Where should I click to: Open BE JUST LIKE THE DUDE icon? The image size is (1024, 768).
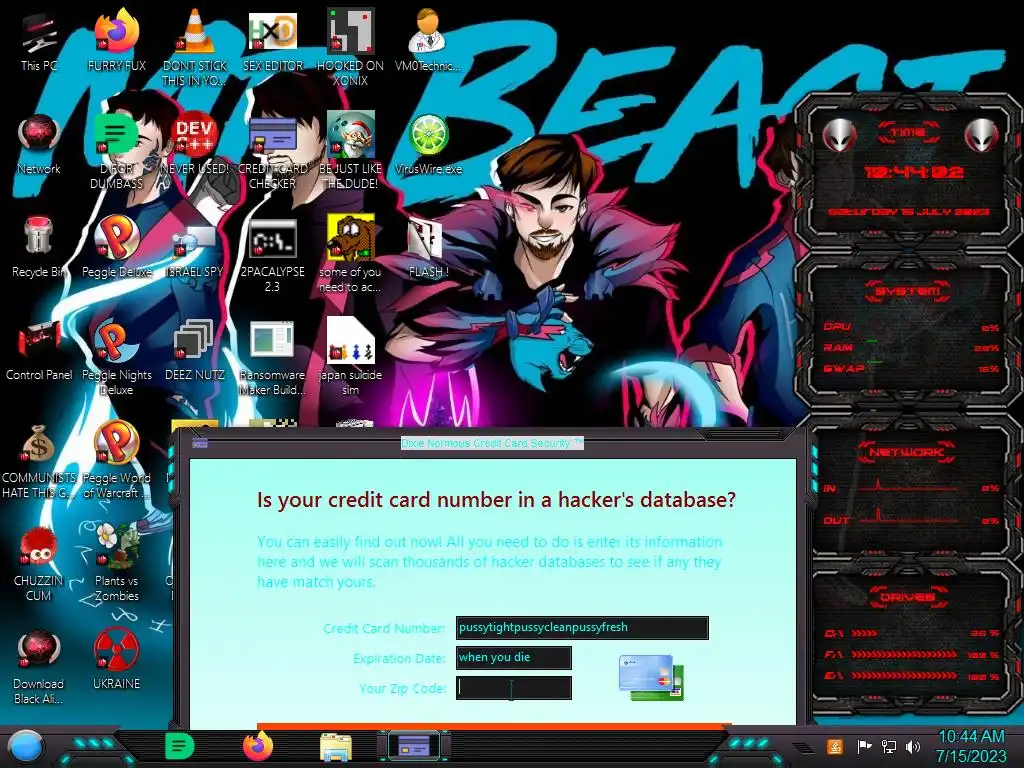click(x=351, y=152)
